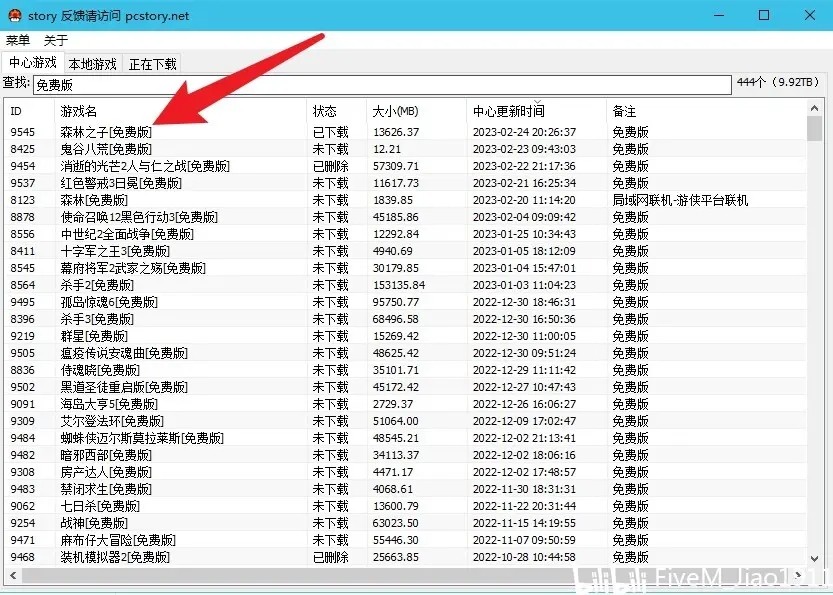Sort by the 大小(MB) column header
The width and height of the screenshot is (833, 595).
click(416, 111)
